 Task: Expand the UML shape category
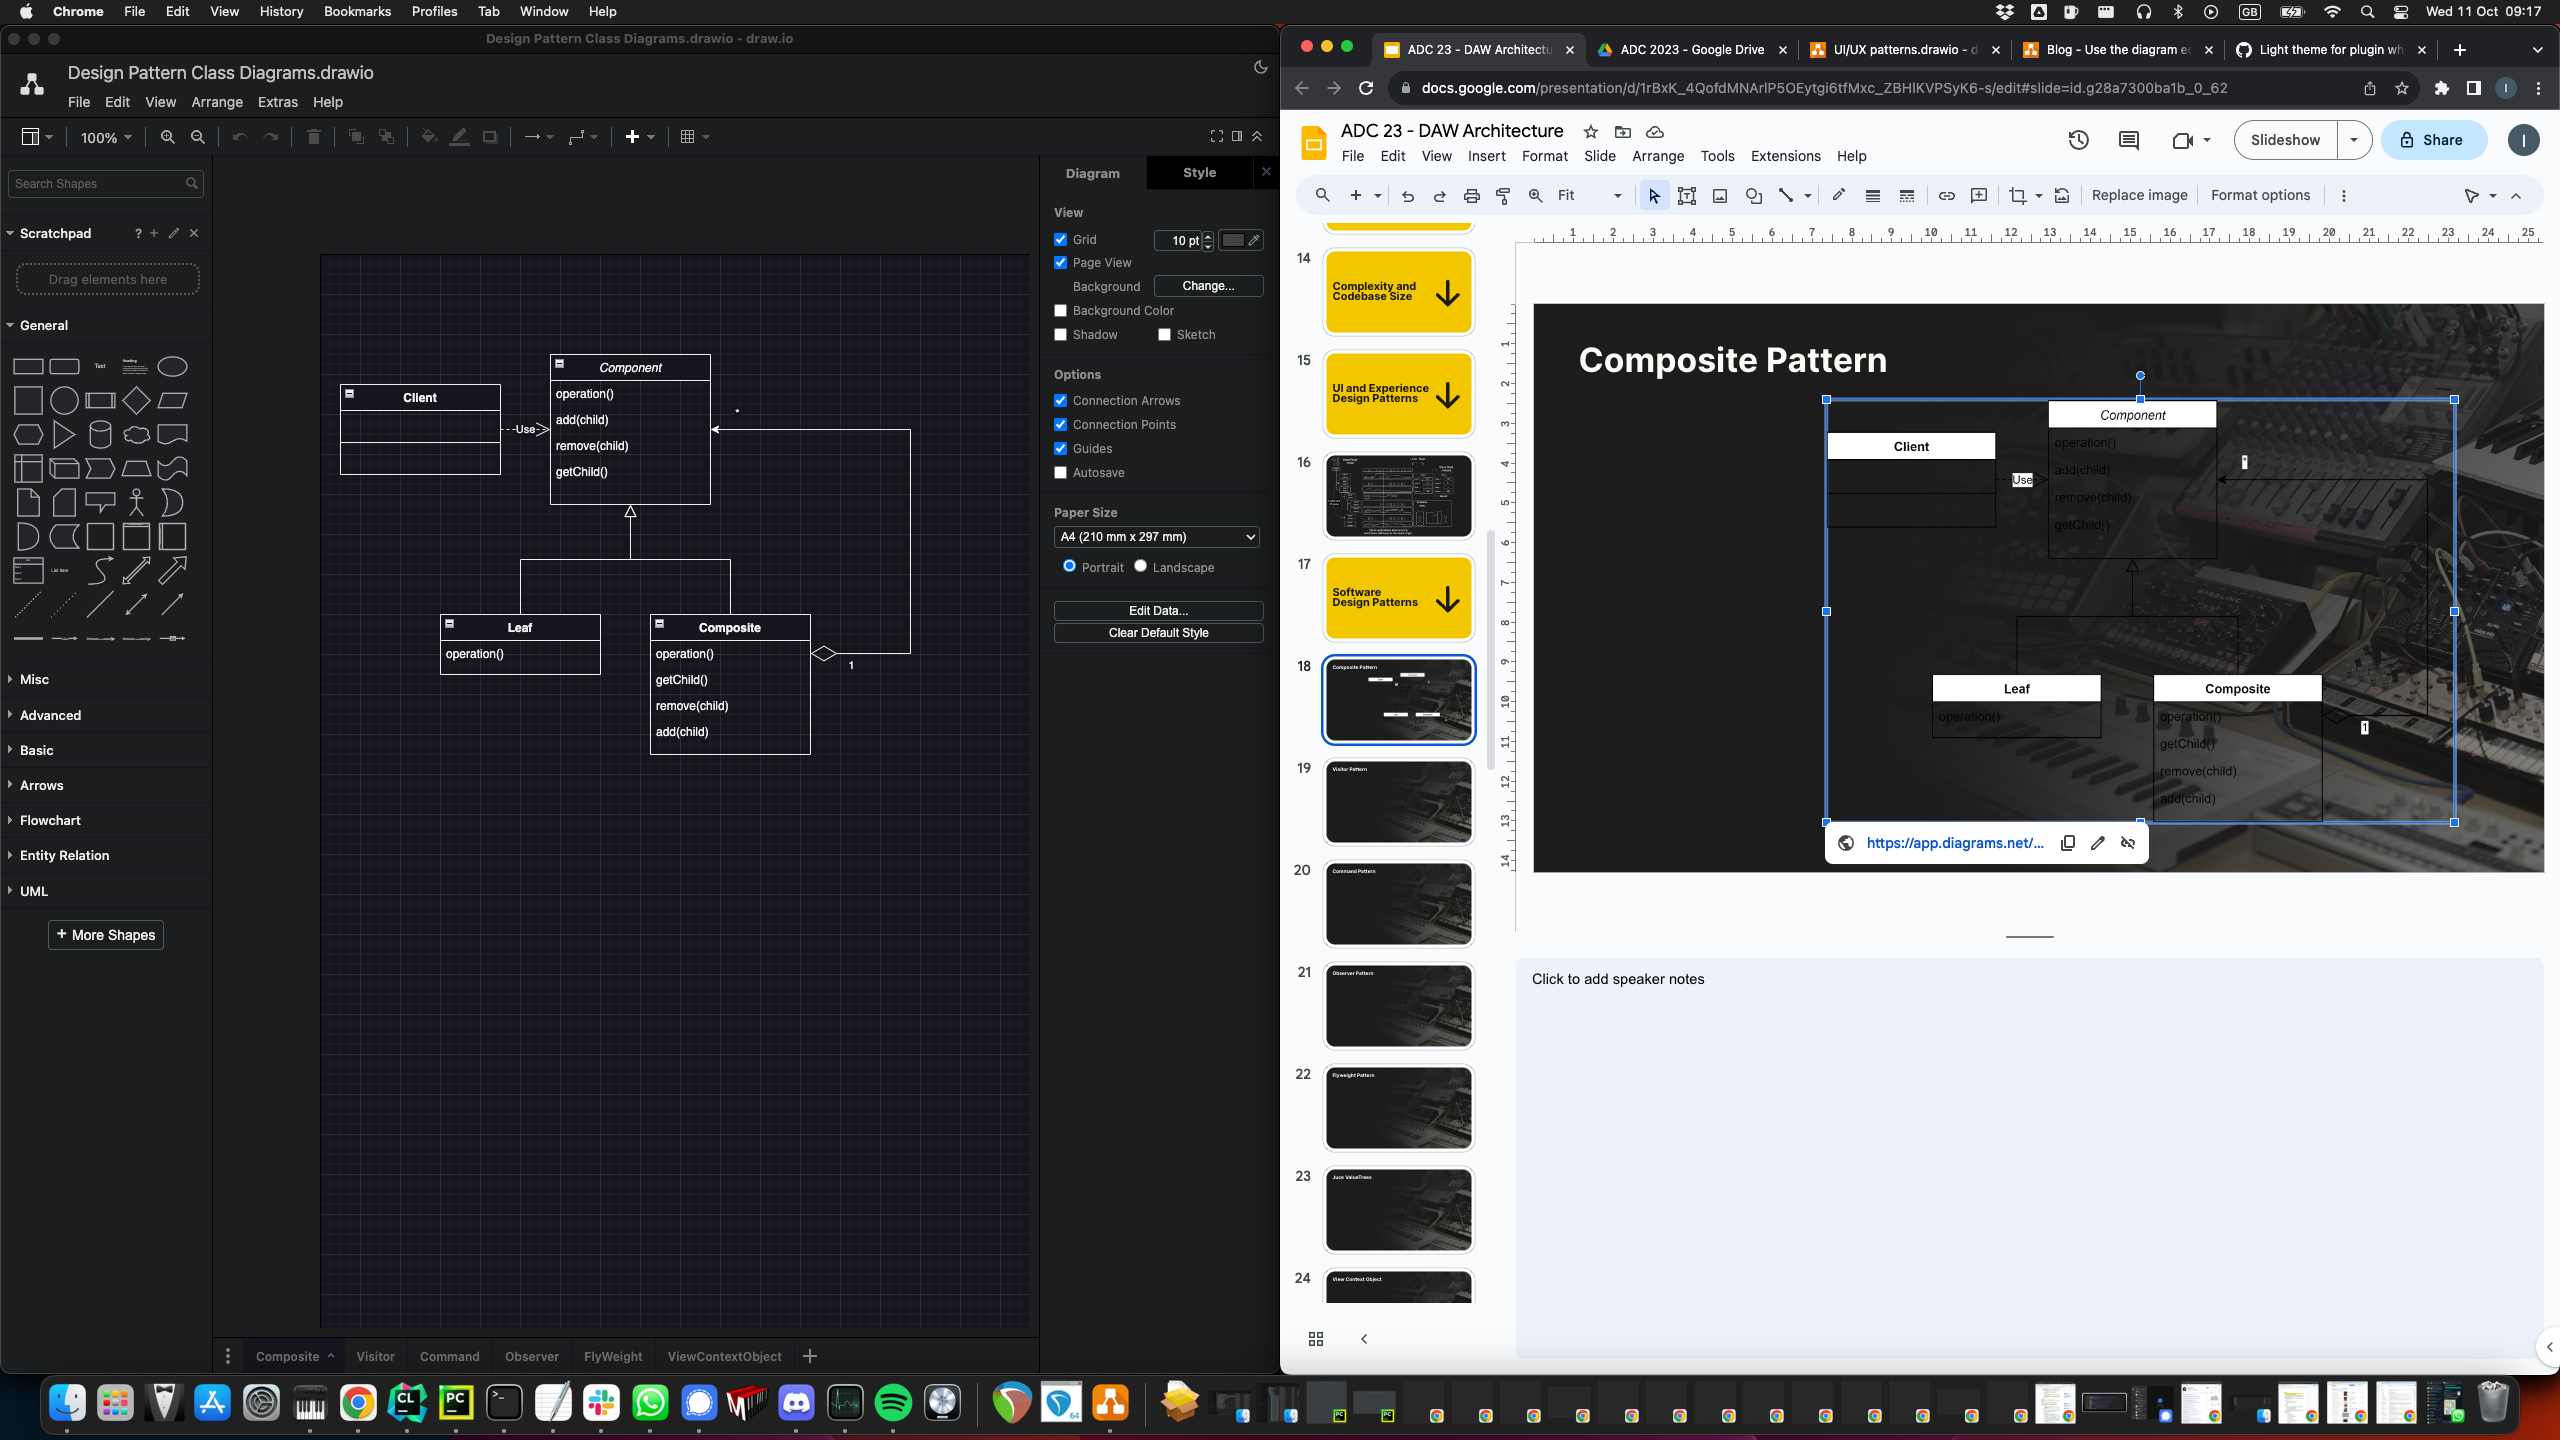[x=33, y=891]
